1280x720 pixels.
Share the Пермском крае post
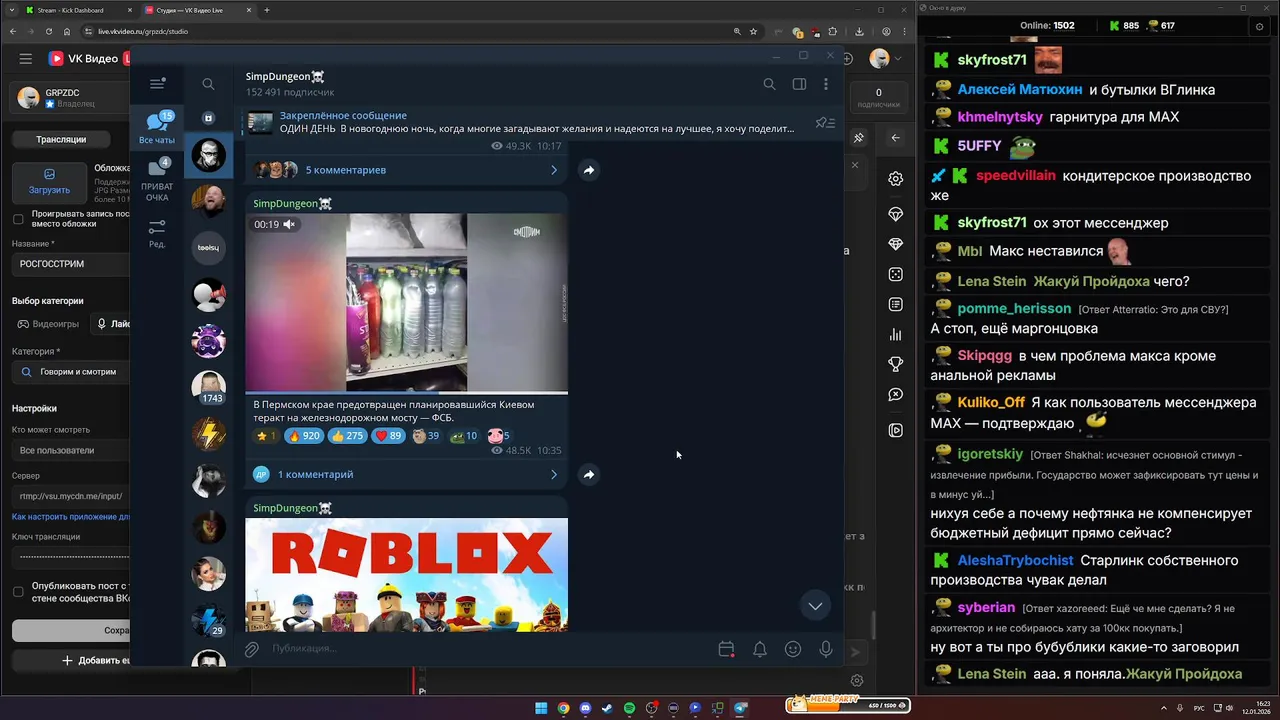pos(588,474)
